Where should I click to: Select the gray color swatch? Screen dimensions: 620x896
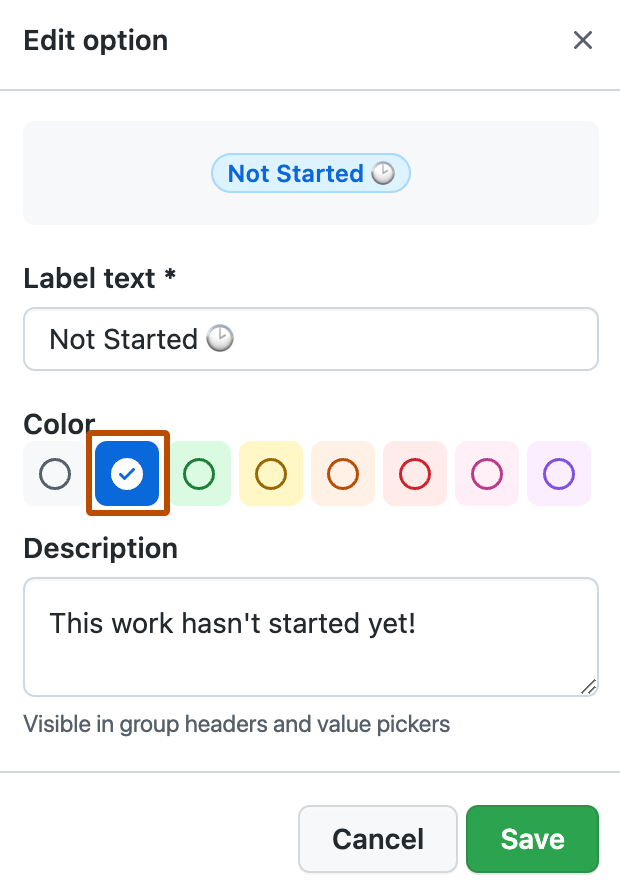55,473
